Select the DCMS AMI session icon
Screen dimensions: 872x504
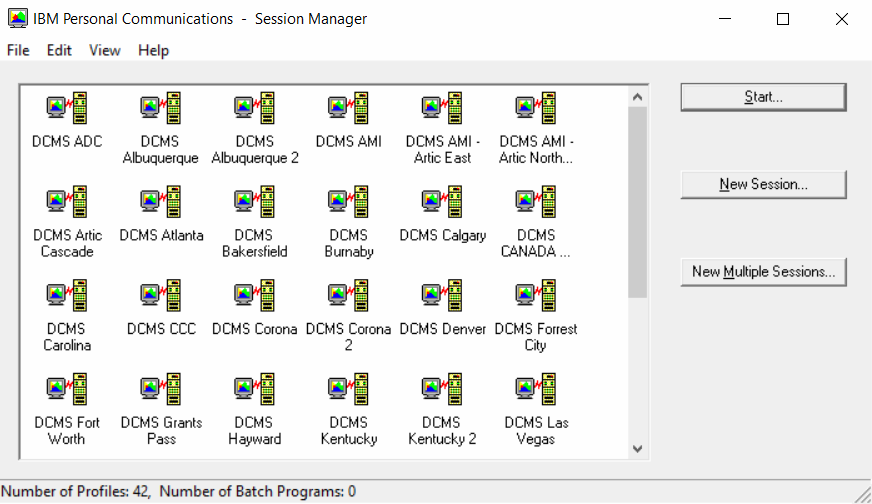click(x=349, y=108)
